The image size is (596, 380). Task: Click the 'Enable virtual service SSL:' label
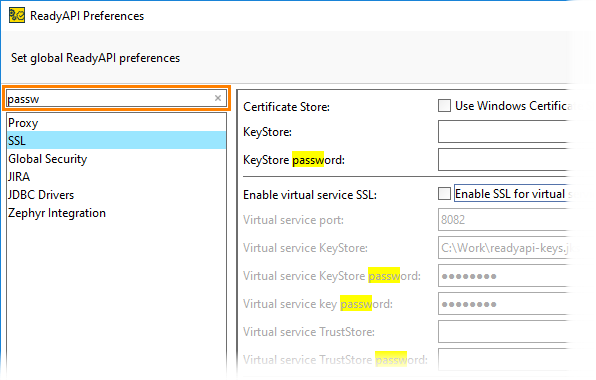[x=310, y=195]
